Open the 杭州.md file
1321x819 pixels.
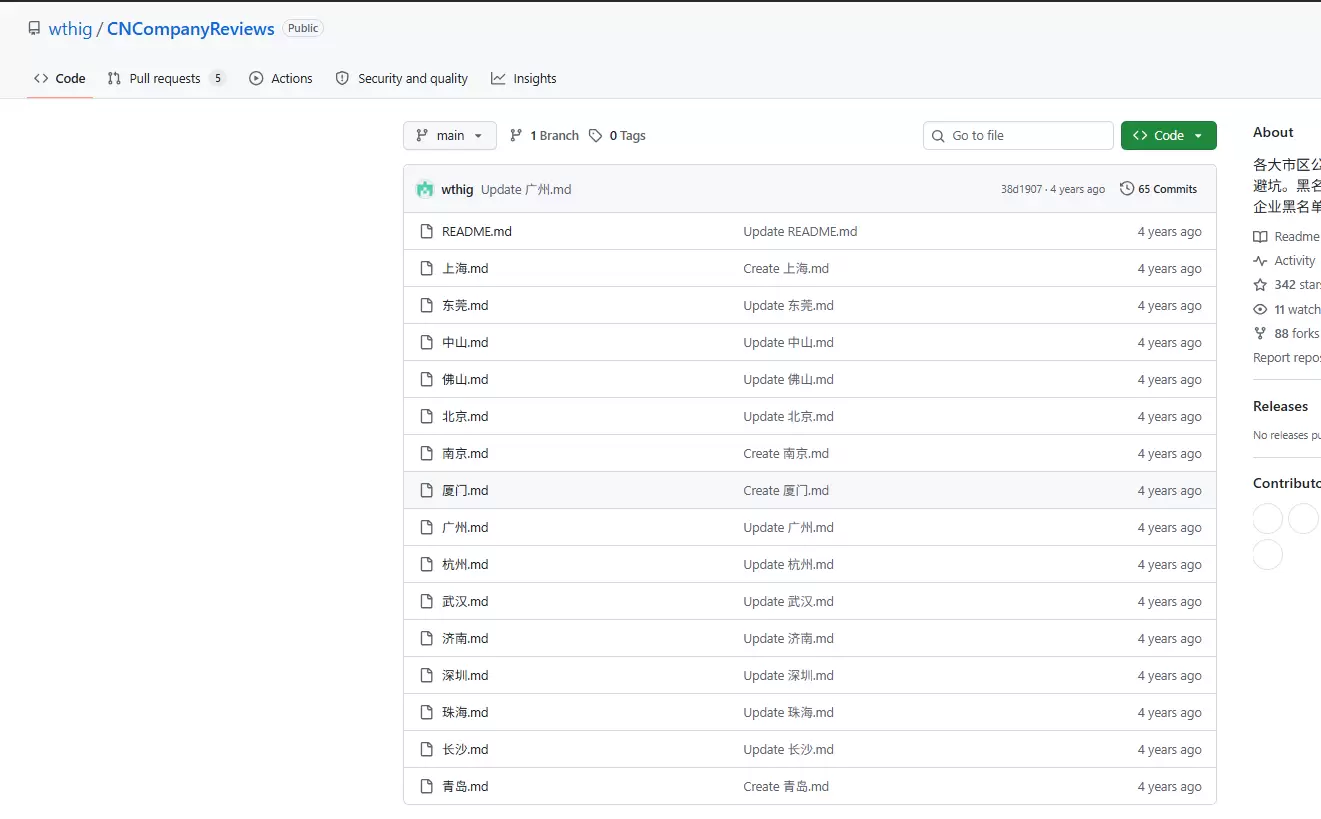(465, 565)
